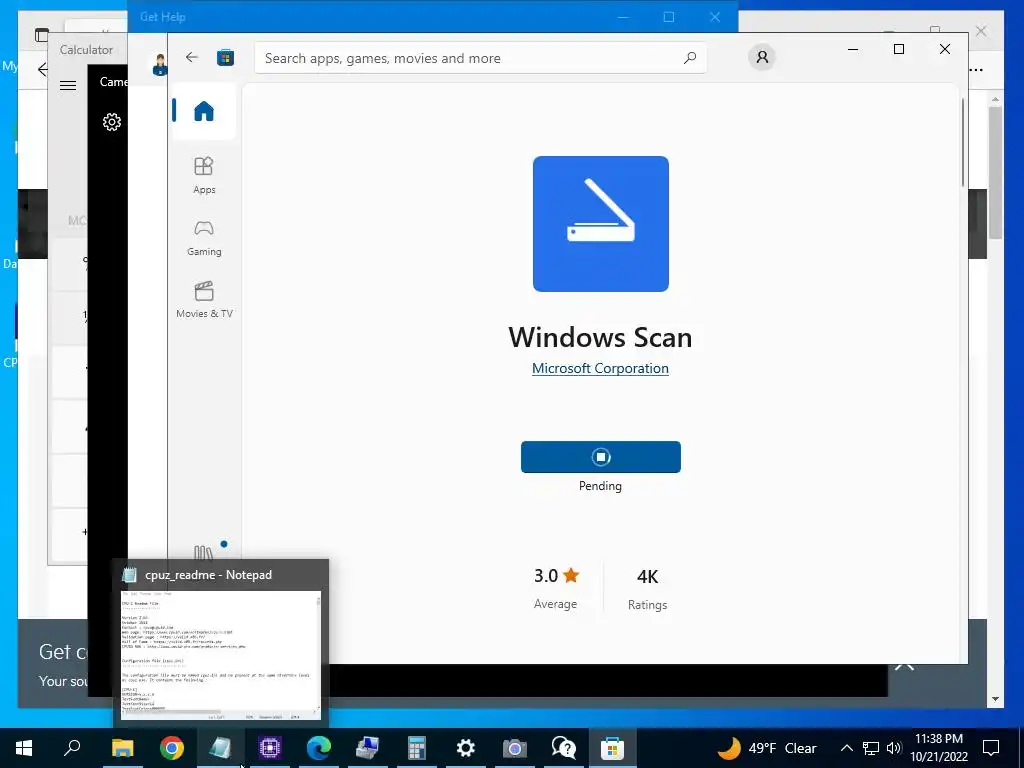Screen dimensions: 1024x768
Task: Open taskbar Search
Action: pyautogui.click(x=72, y=748)
